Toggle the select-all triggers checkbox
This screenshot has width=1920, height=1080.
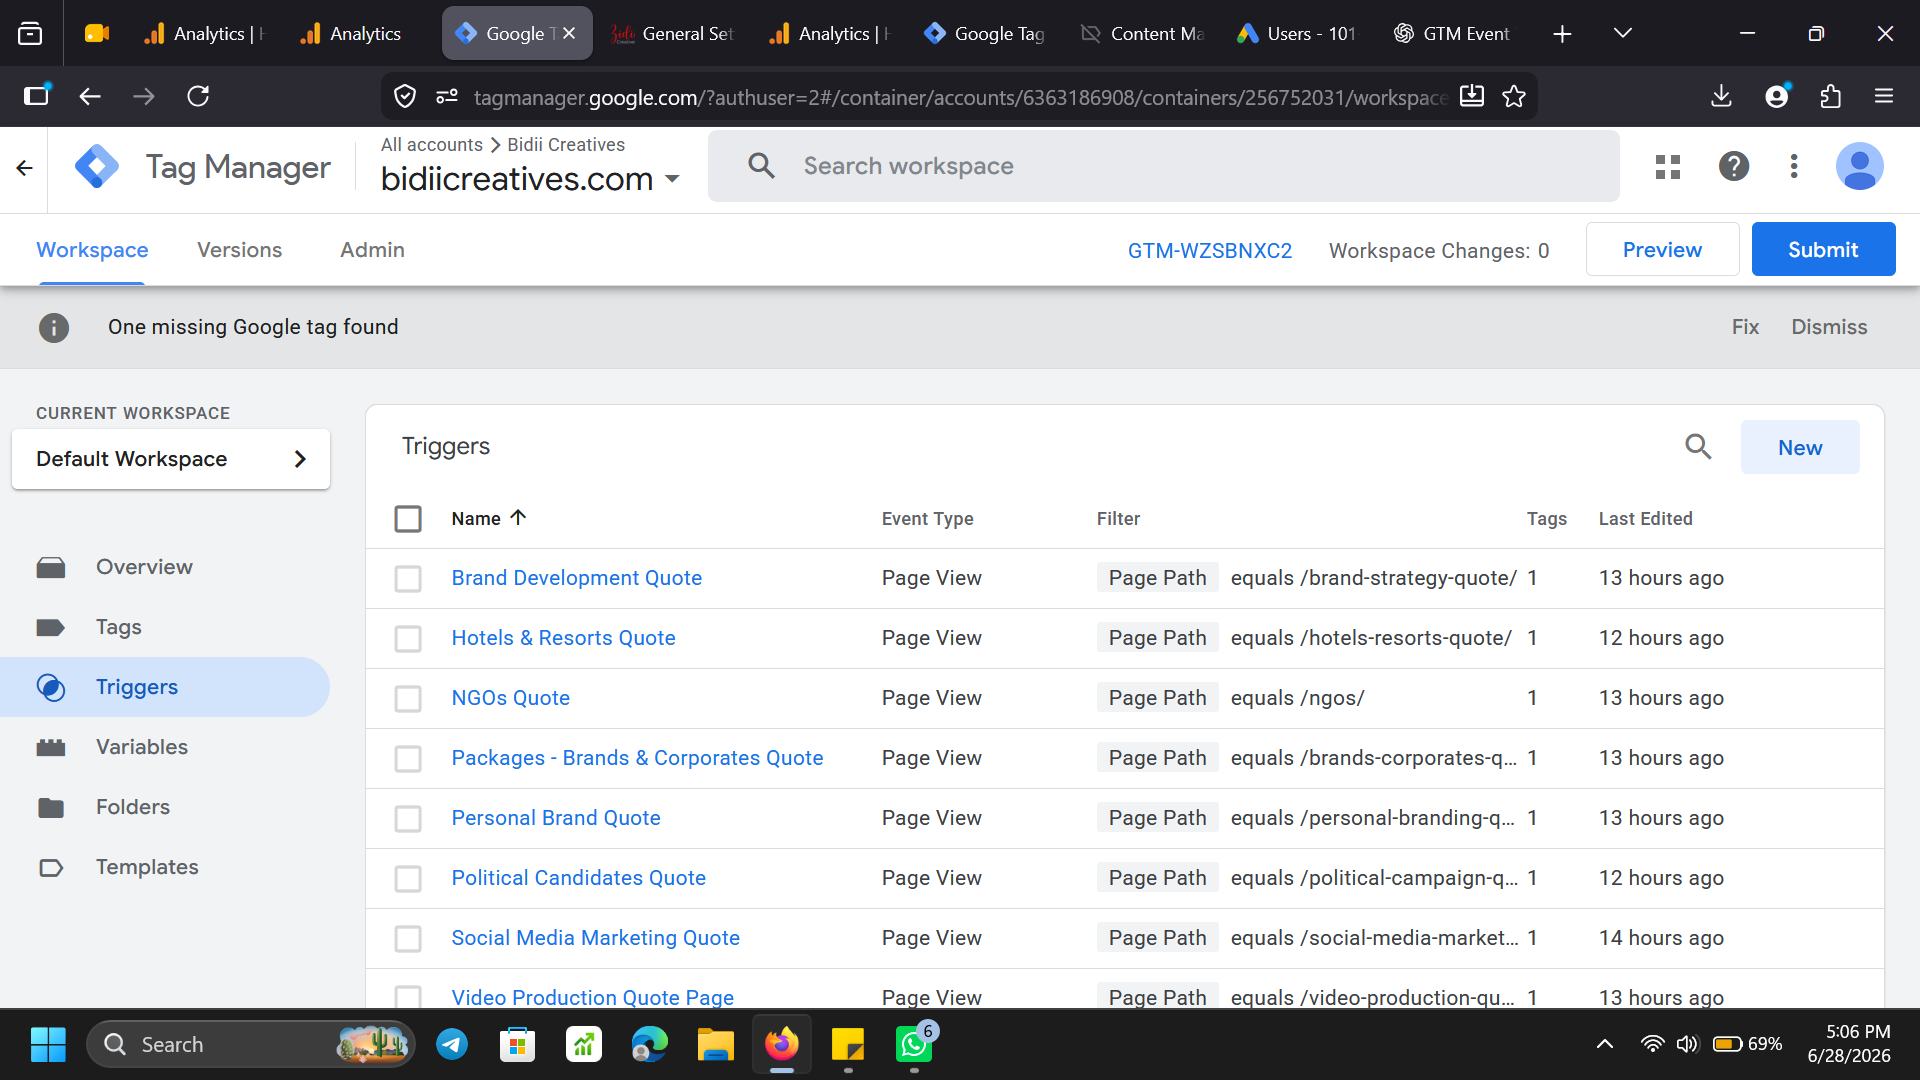click(x=408, y=519)
